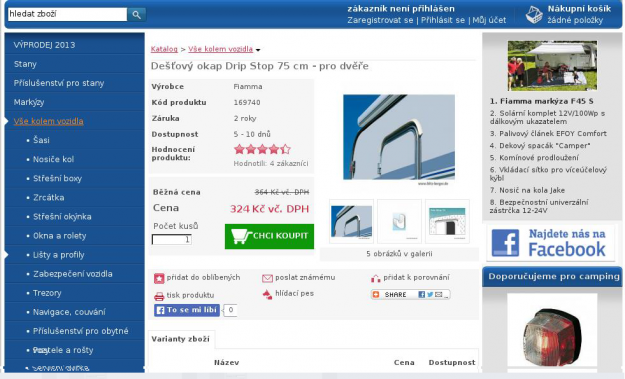Select the Varianty zboží tab

click(181, 339)
